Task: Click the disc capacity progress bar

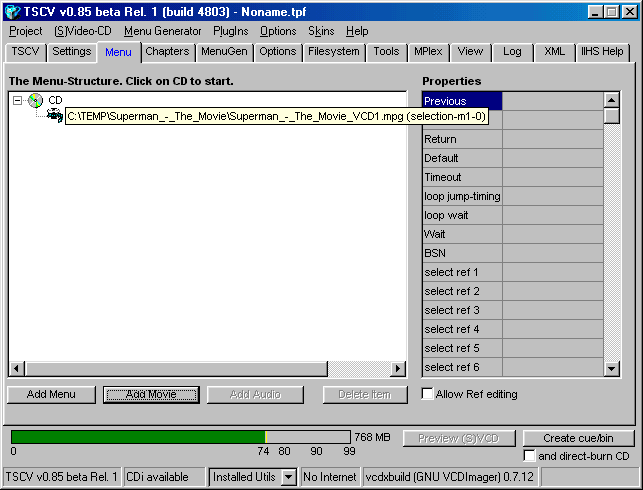Action: tap(180, 437)
